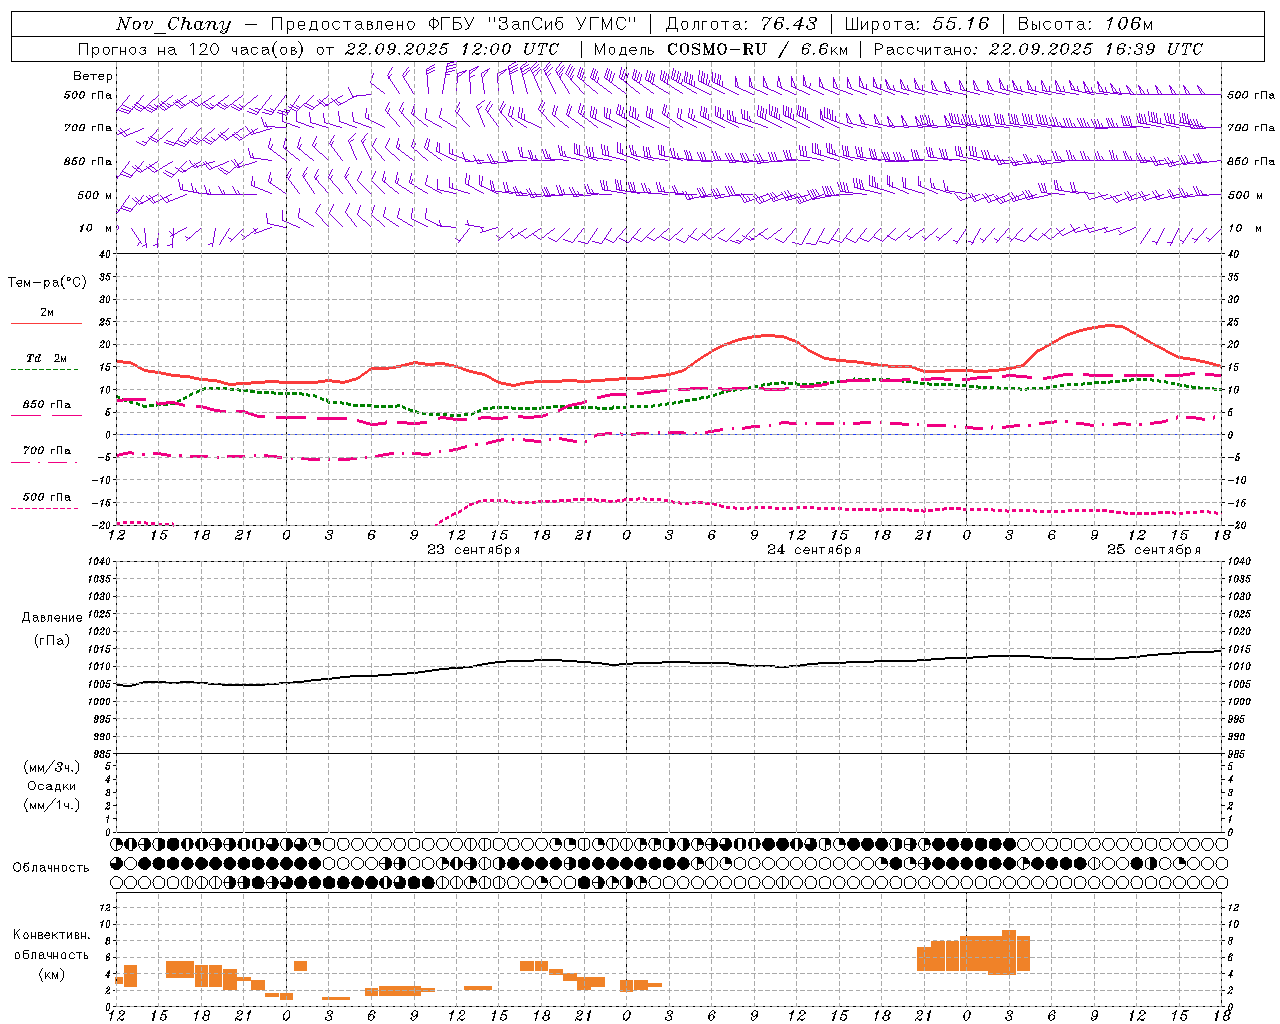This screenshot has height=1024, width=1280.
Task: Click the station name Nov_Chany in the header
Action: click(x=173, y=24)
